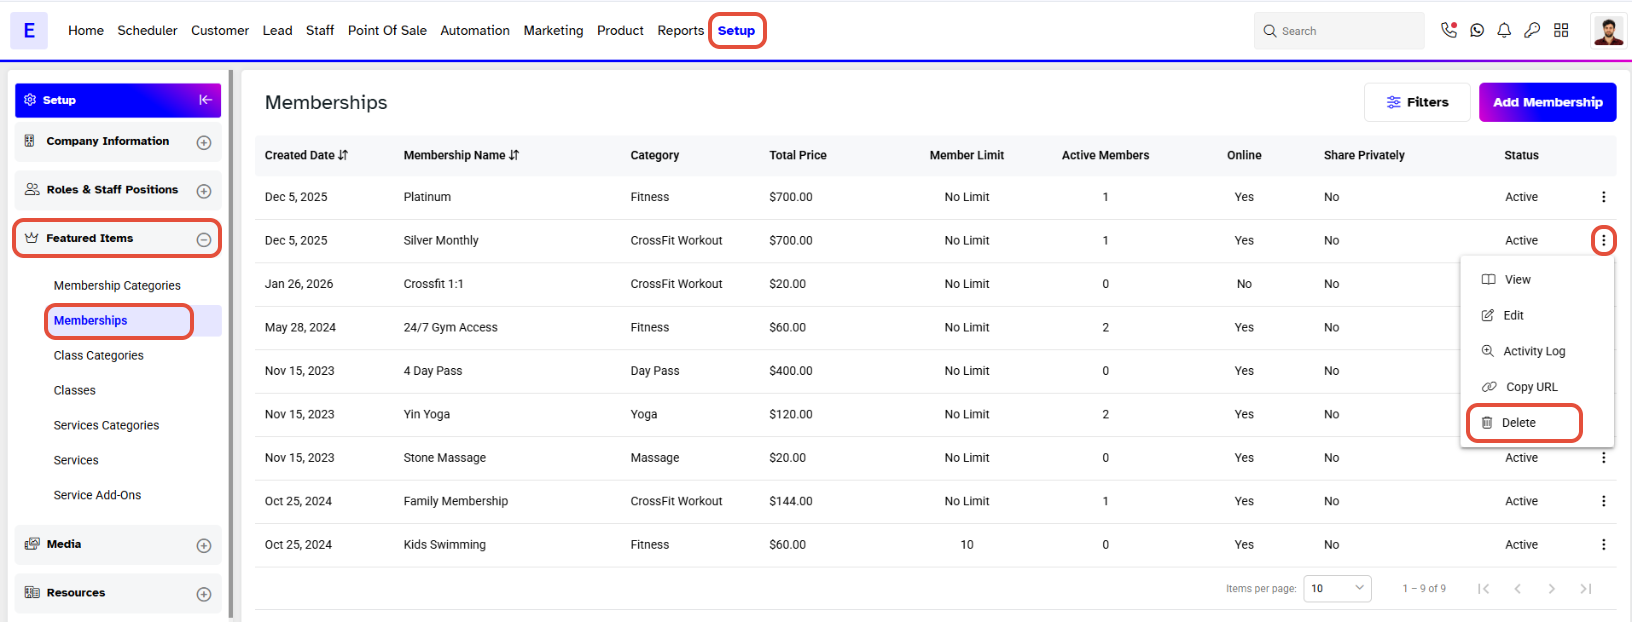Click the 24/7 Gym Access membership name
Viewport: 1632px width, 622px height.
(x=450, y=328)
